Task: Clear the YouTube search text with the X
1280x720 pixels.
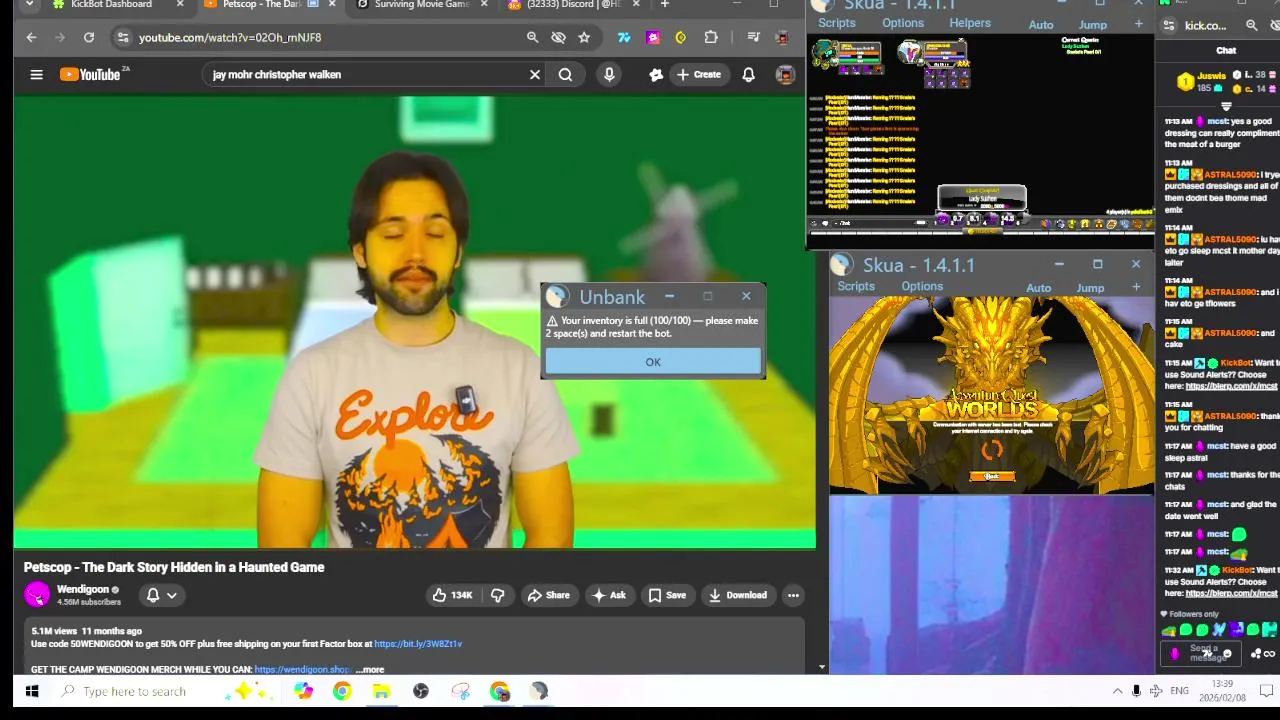Action: (x=535, y=74)
